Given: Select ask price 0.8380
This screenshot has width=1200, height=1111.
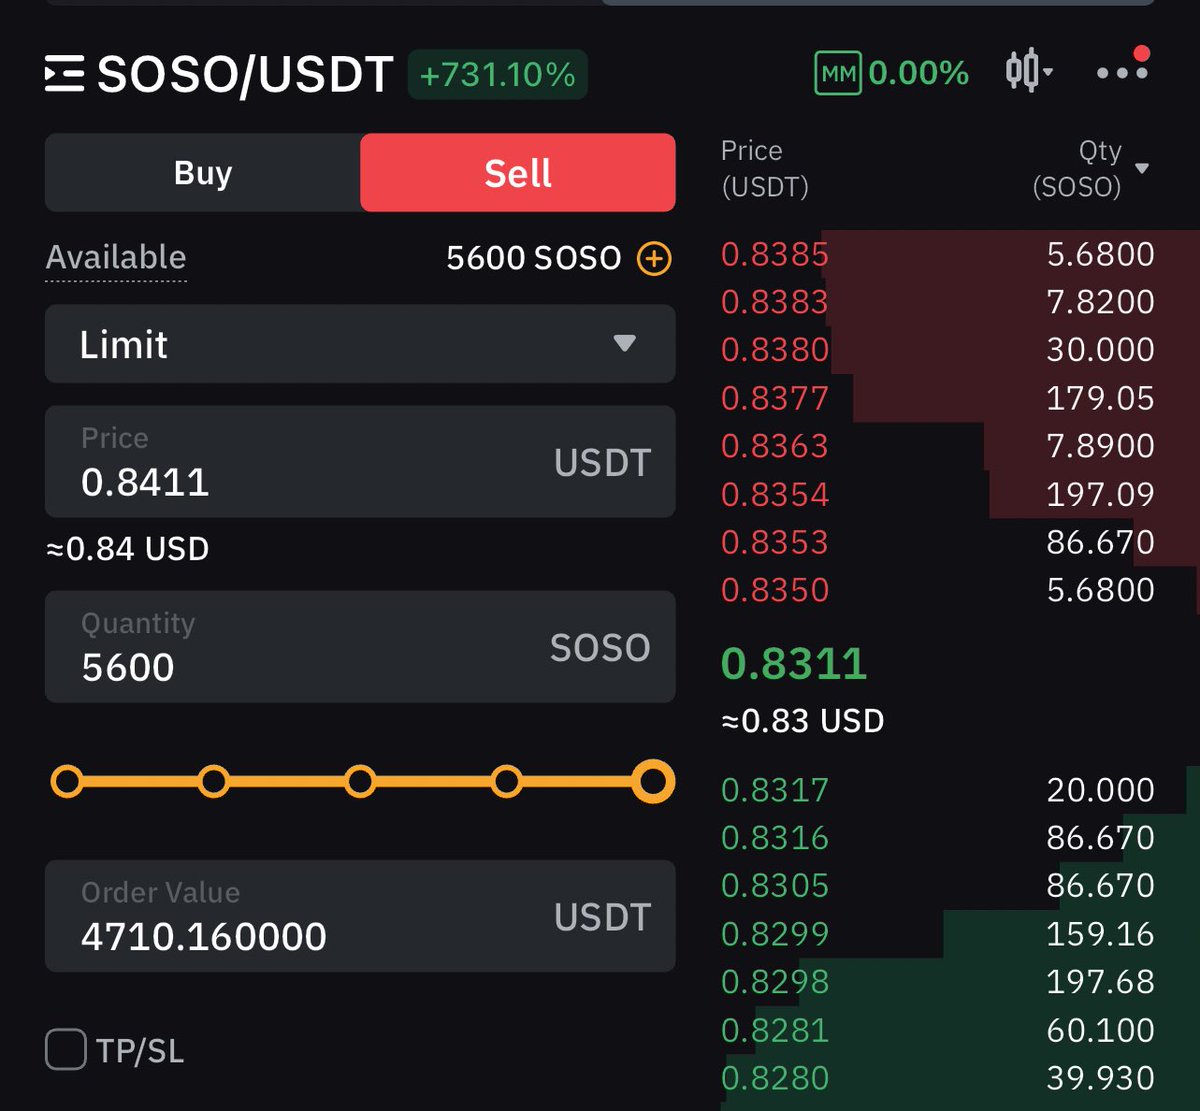Looking at the screenshot, I should coord(775,350).
